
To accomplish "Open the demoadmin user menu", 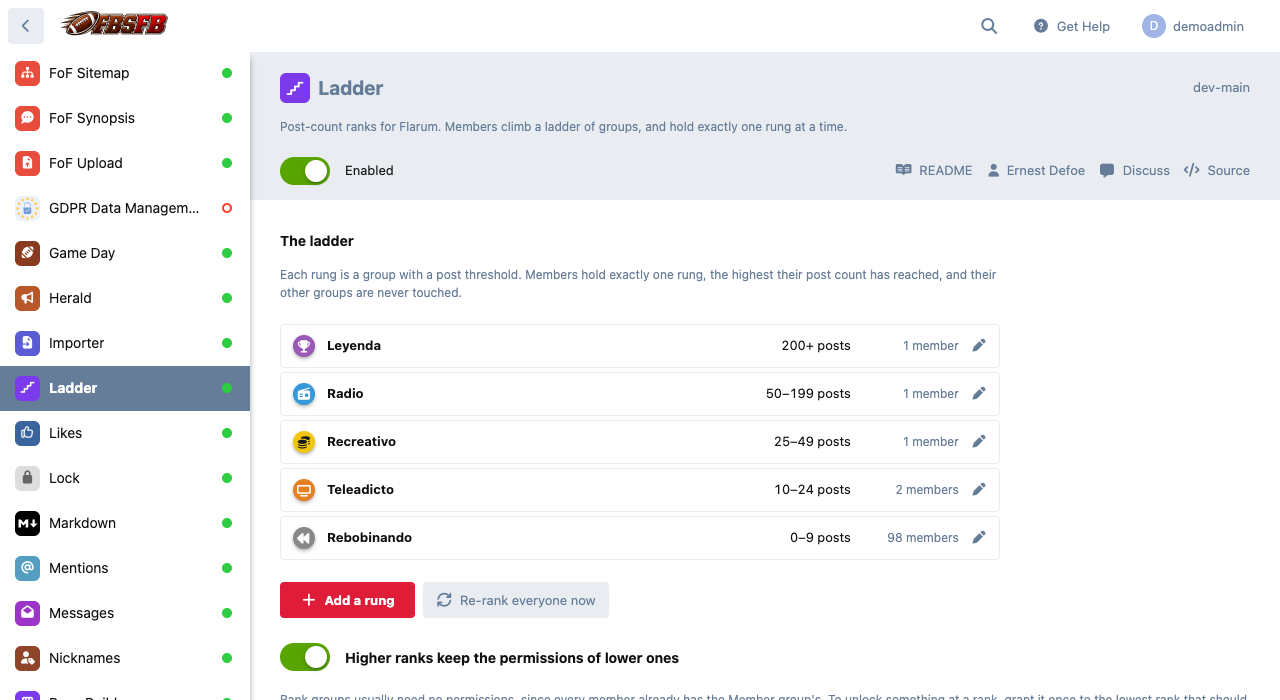I will (1193, 26).
